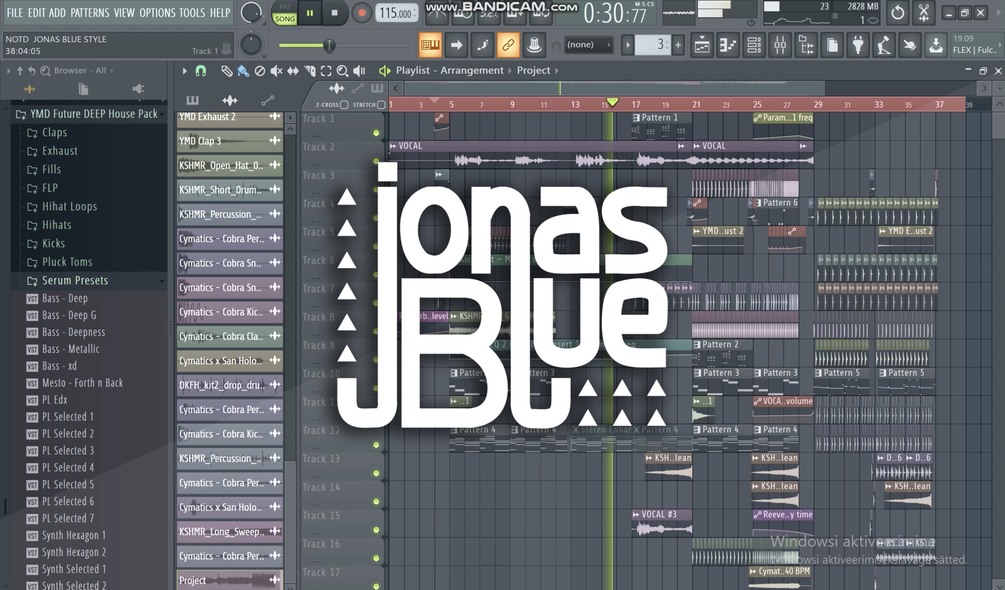1005x590 pixels.
Task: Mute Track 14 using its green dot
Action: tap(376, 502)
